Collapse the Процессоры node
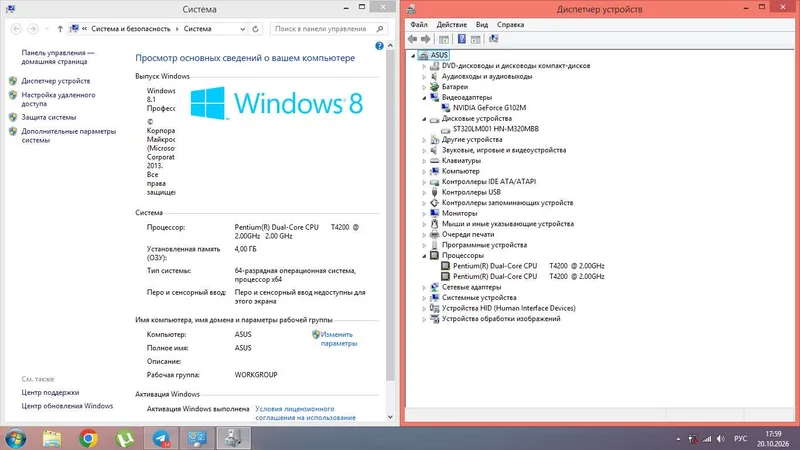The height and width of the screenshot is (450, 800). (x=424, y=256)
